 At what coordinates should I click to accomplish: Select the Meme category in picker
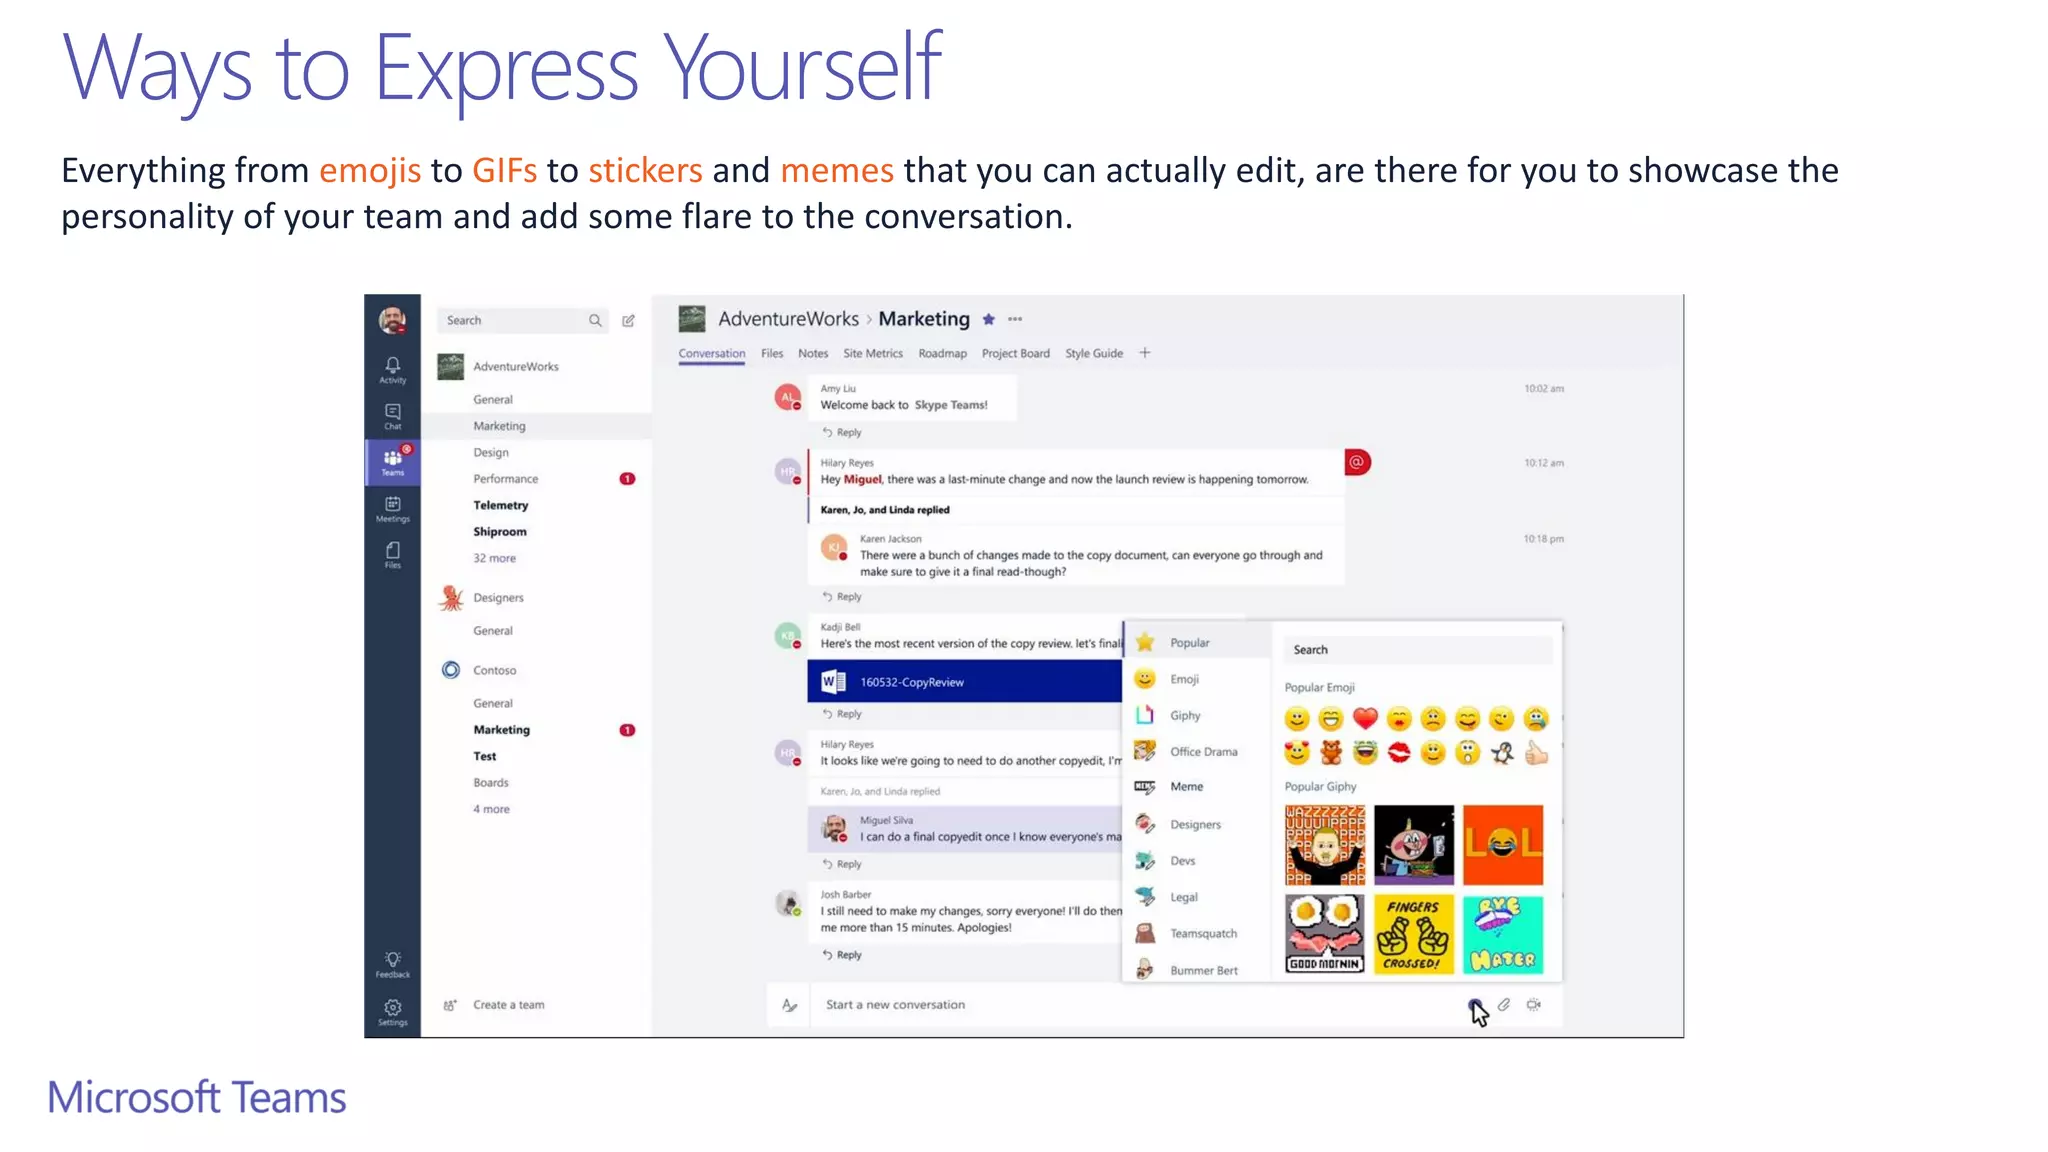[1197, 787]
